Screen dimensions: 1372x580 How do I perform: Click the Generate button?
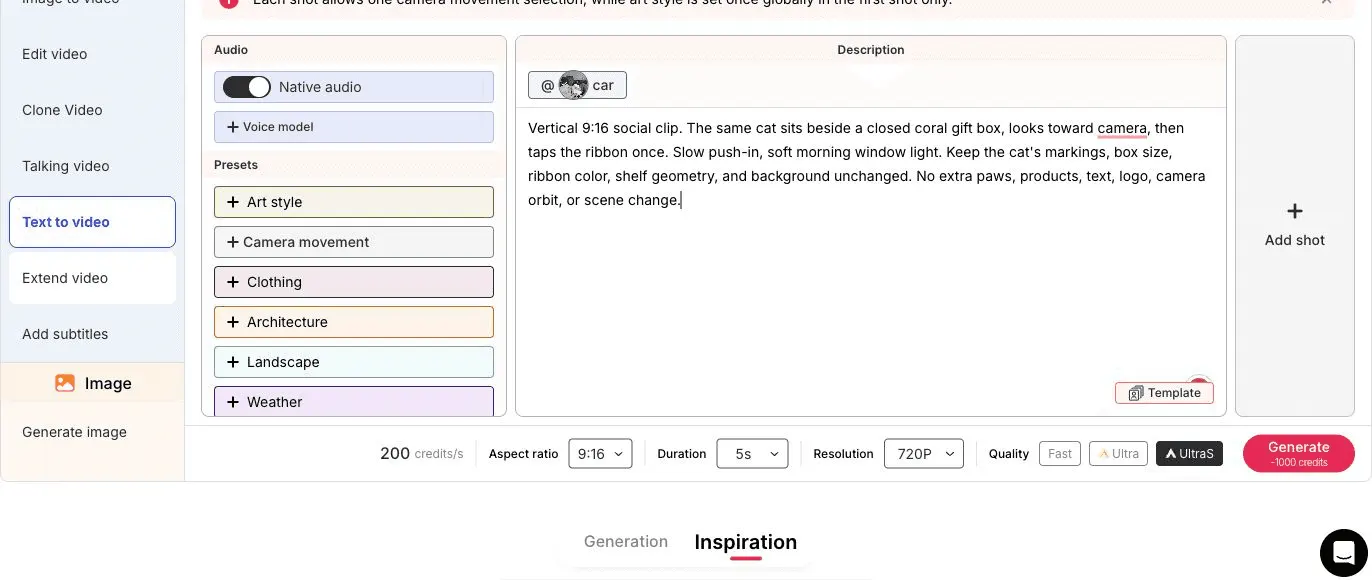[x=1299, y=453]
